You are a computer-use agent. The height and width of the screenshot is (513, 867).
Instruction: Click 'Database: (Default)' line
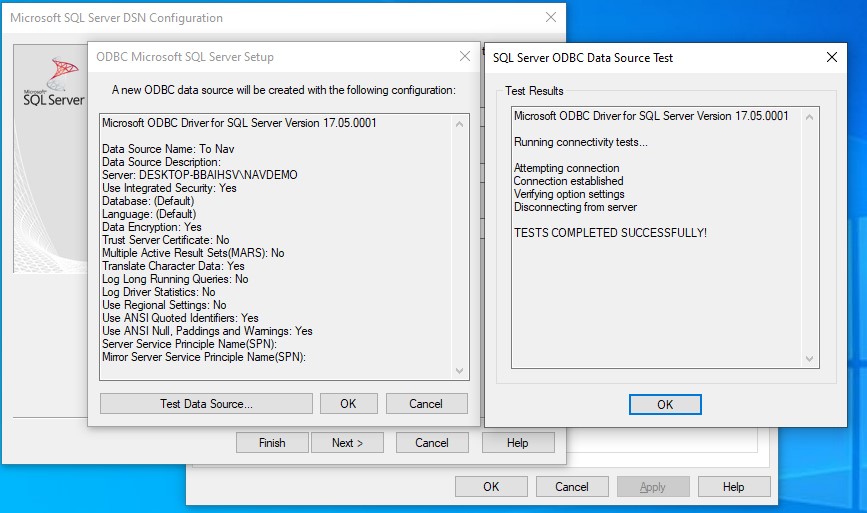148,201
